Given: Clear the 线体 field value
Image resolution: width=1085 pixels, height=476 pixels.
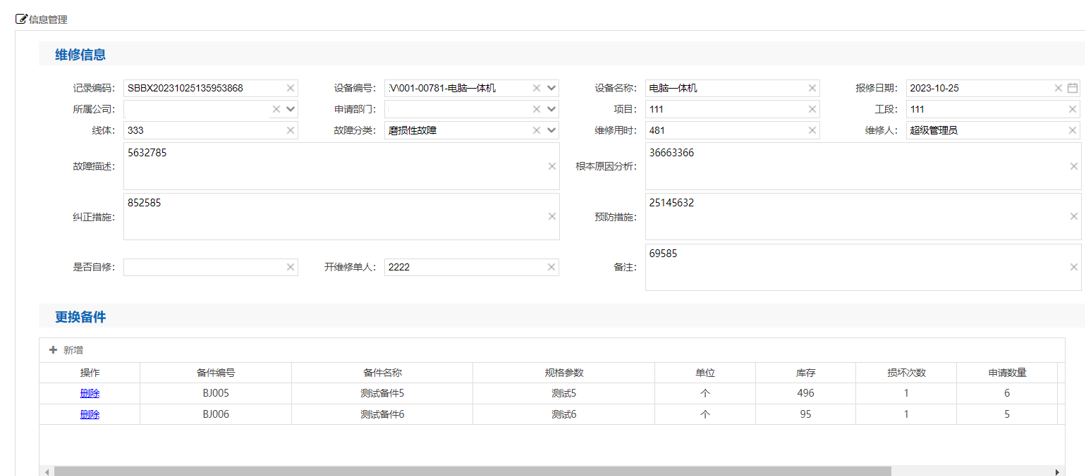Looking at the screenshot, I should tap(291, 130).
